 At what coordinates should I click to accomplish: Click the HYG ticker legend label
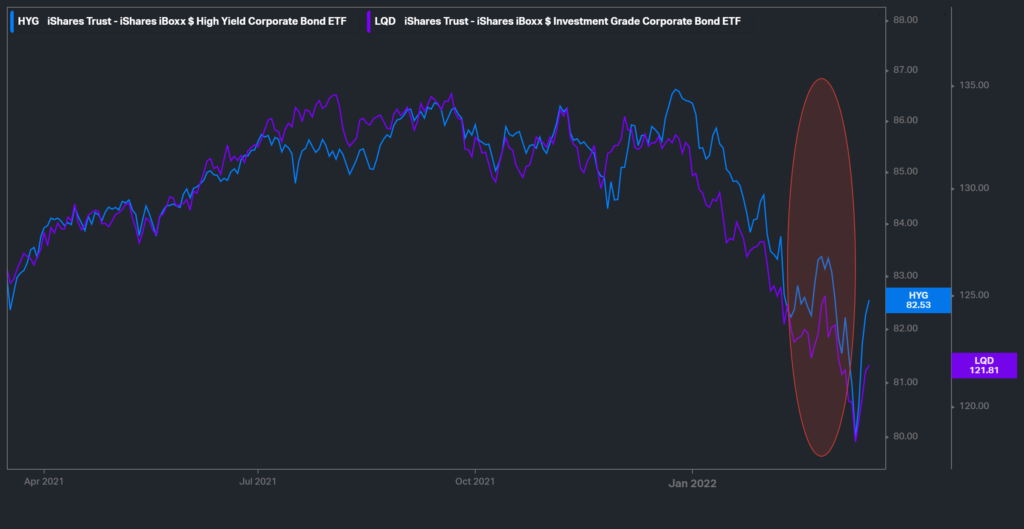pyautogui.click(x=28, y=22)
